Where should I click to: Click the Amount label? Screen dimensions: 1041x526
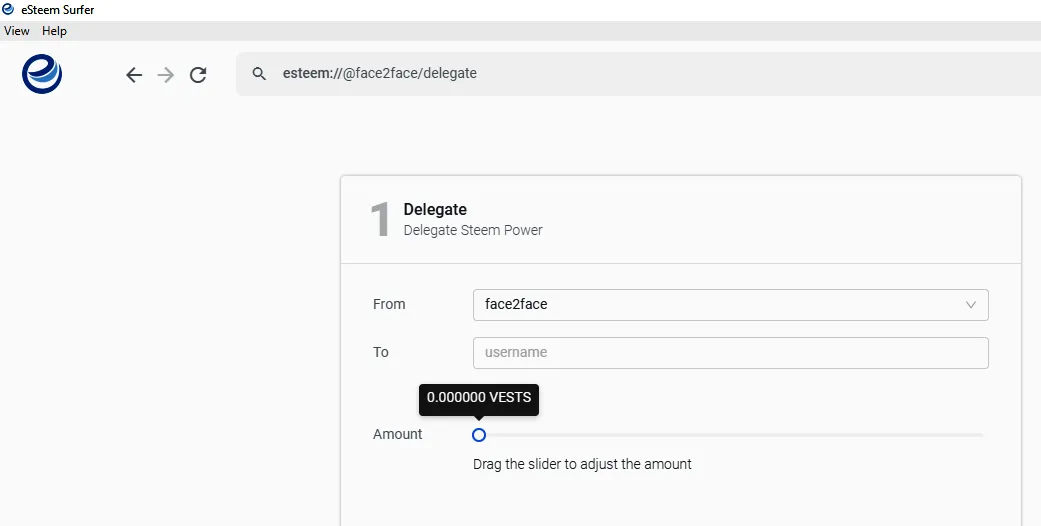[398, 434]
